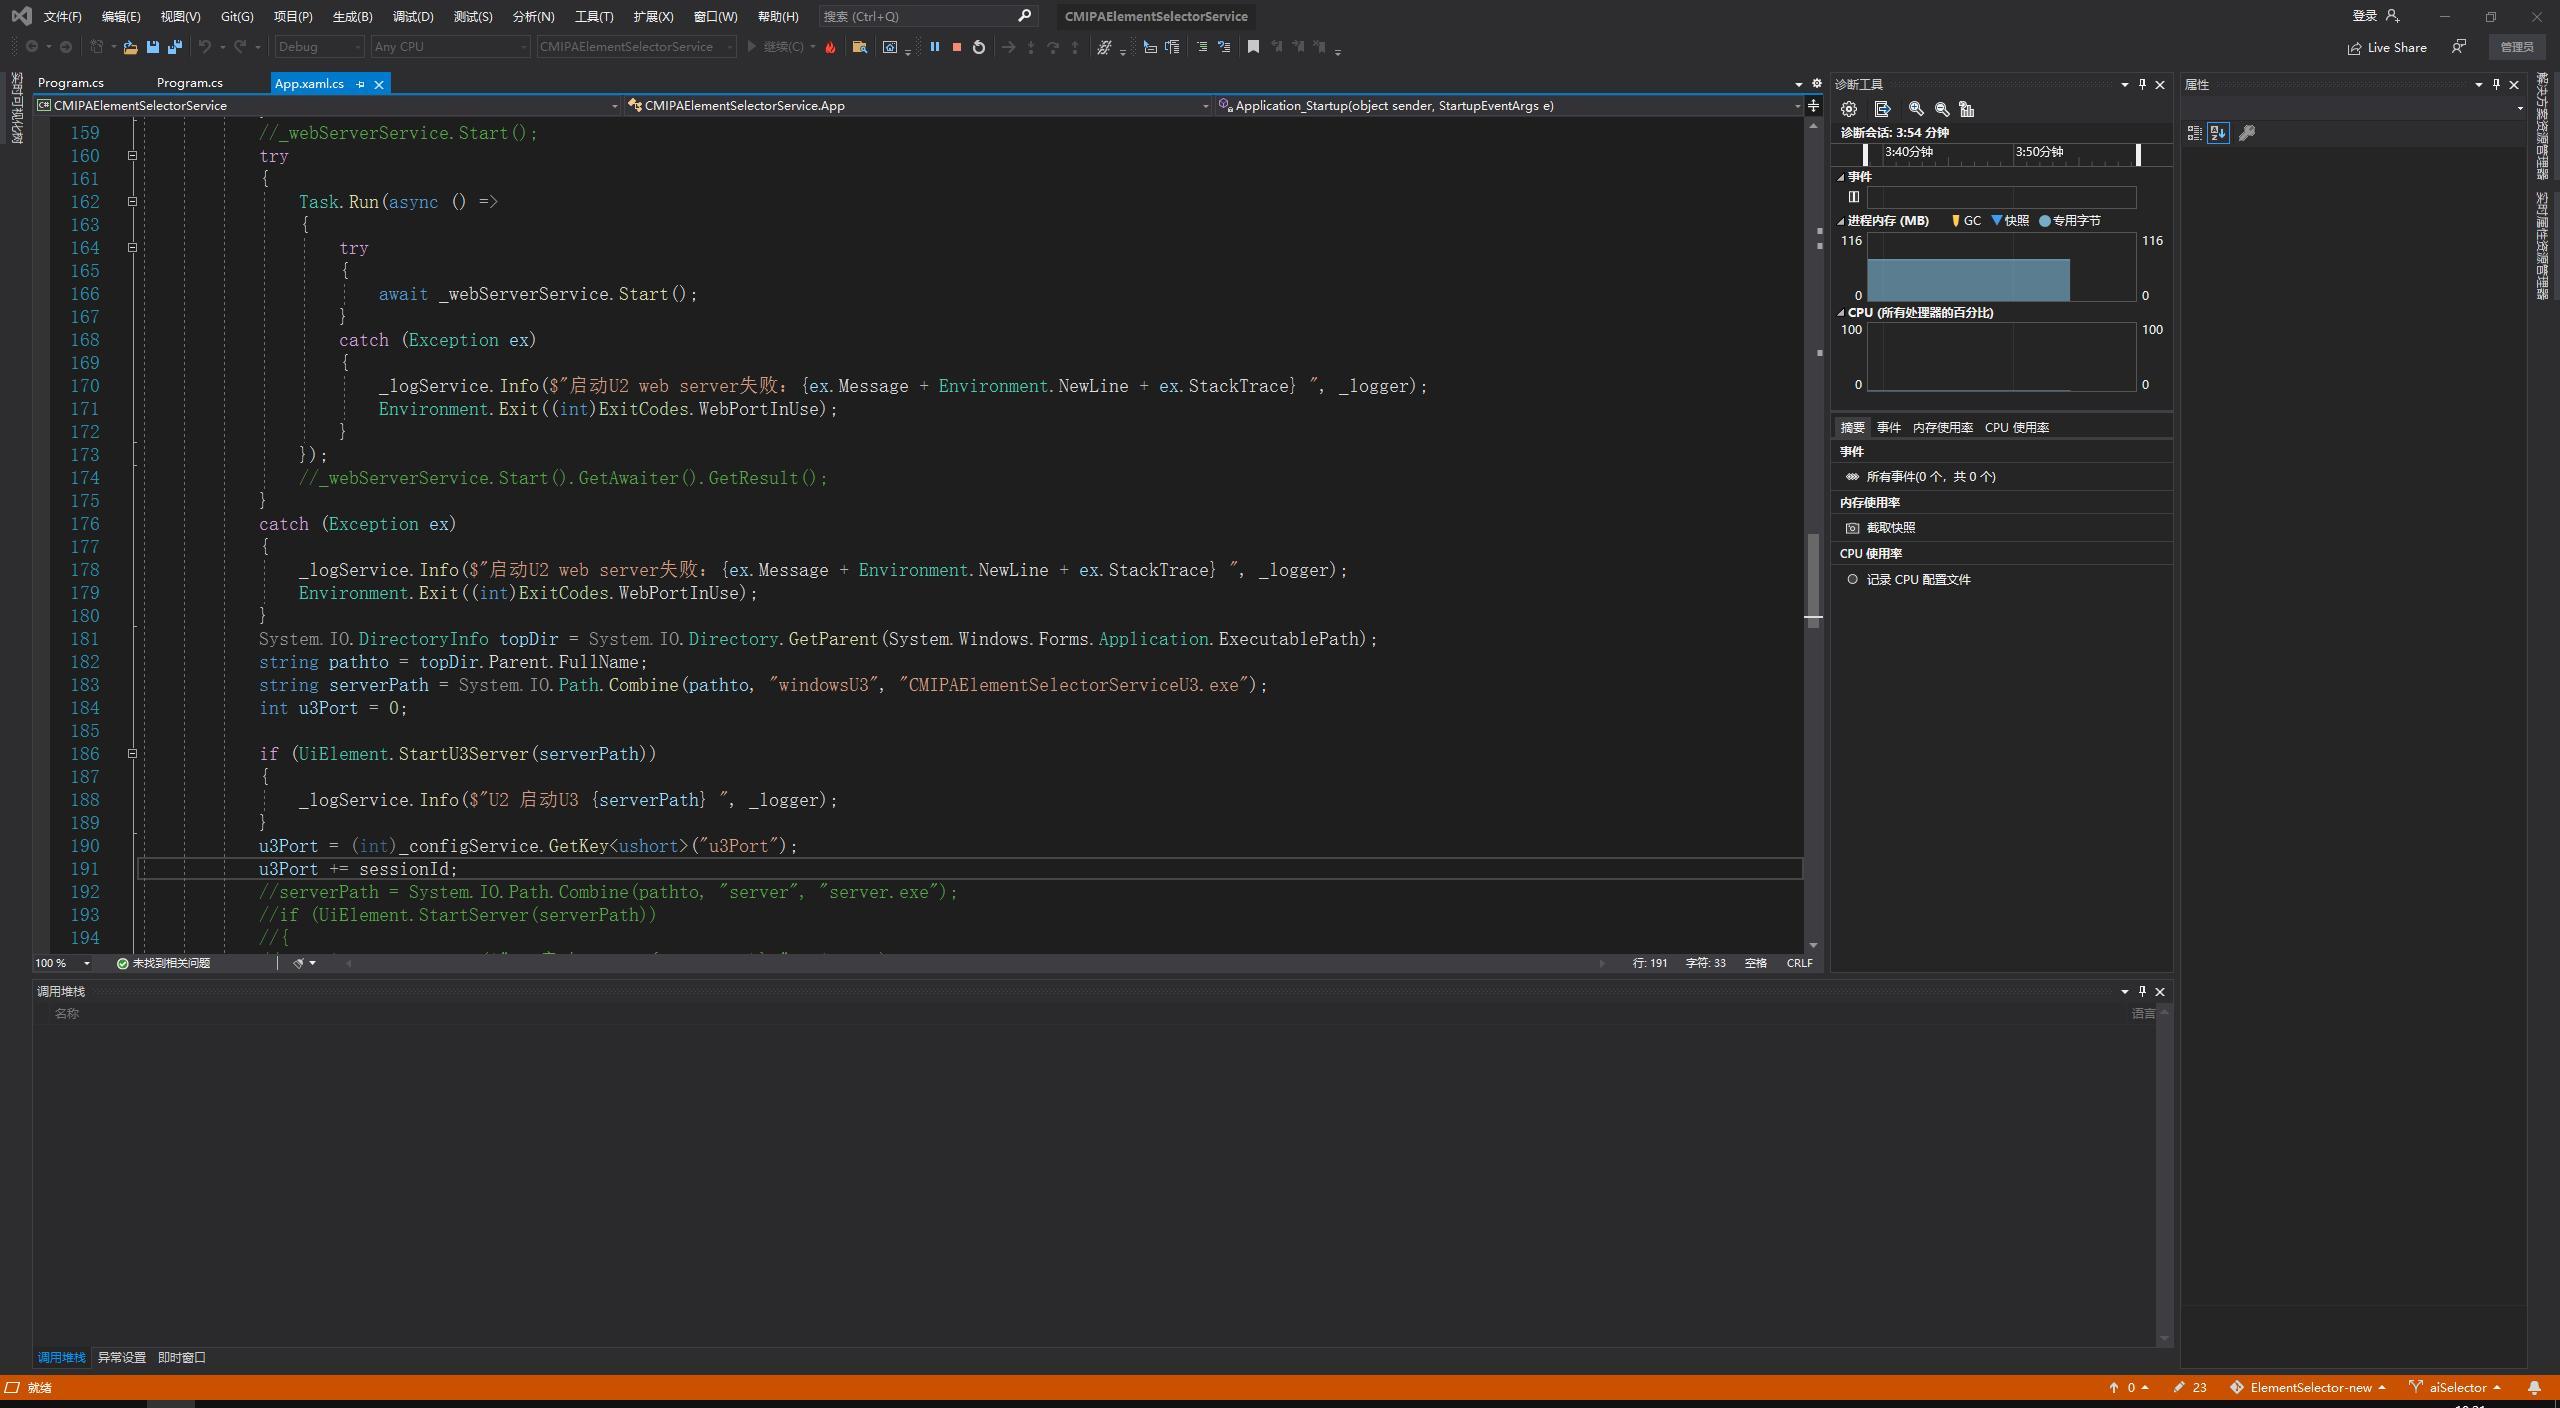Open a file with the folder icon

coord(130,47)
